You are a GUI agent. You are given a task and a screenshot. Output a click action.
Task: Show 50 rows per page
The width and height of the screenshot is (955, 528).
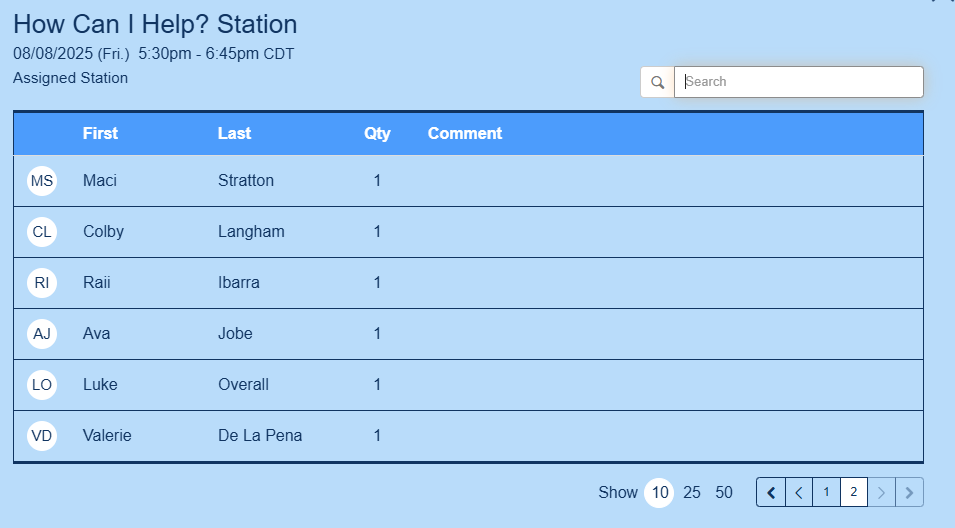click(x=724, y=492)
